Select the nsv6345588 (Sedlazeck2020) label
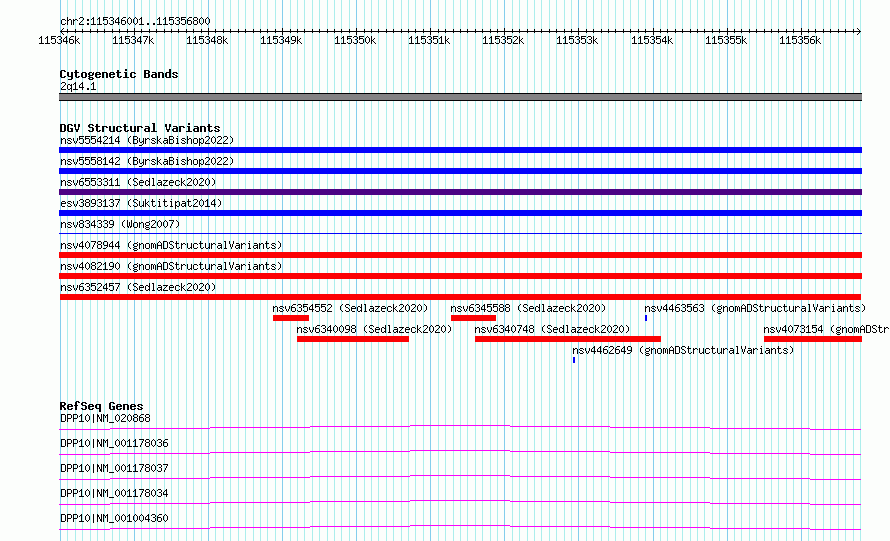The width and height of the screenshot is (890, 541). pos(528,308)
